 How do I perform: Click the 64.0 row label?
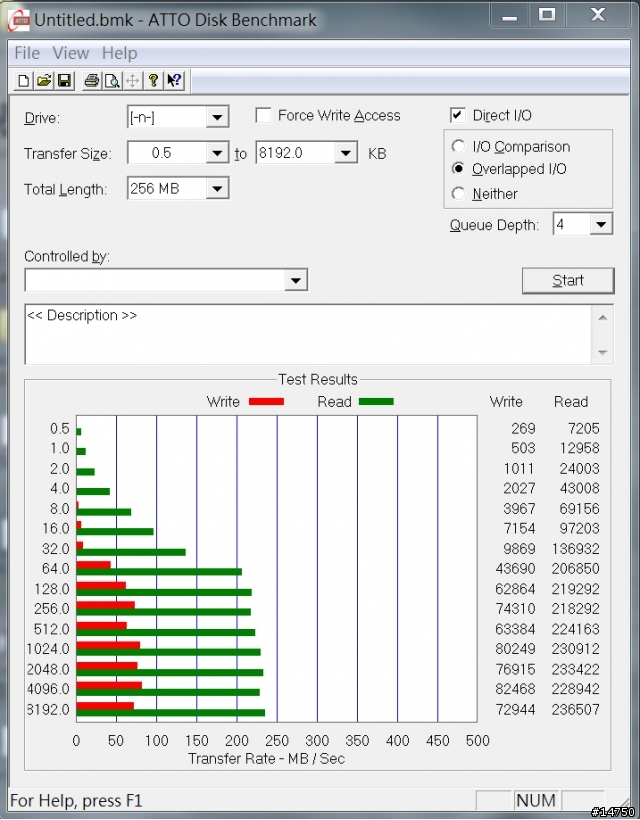click(56, 568)
